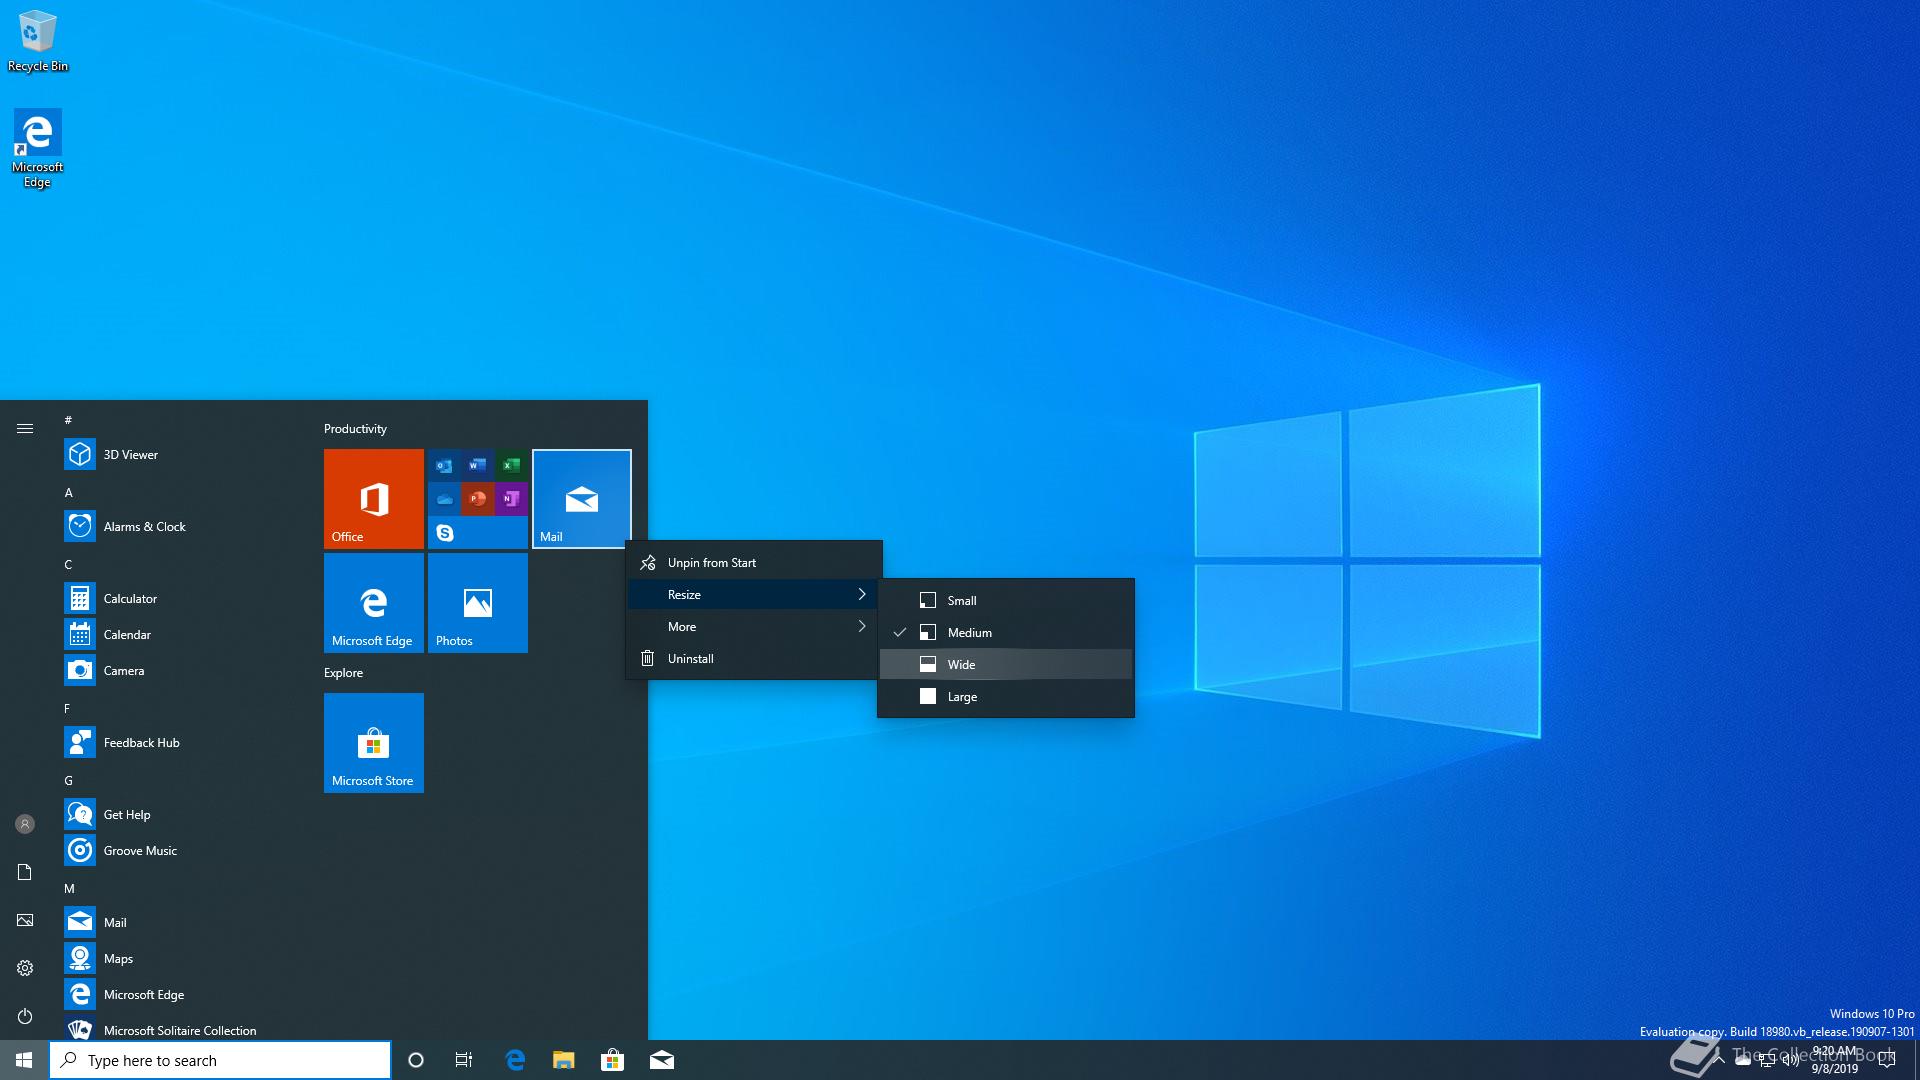Click the # section header
Screen dimensions: 1920x1080
[68, 420]
